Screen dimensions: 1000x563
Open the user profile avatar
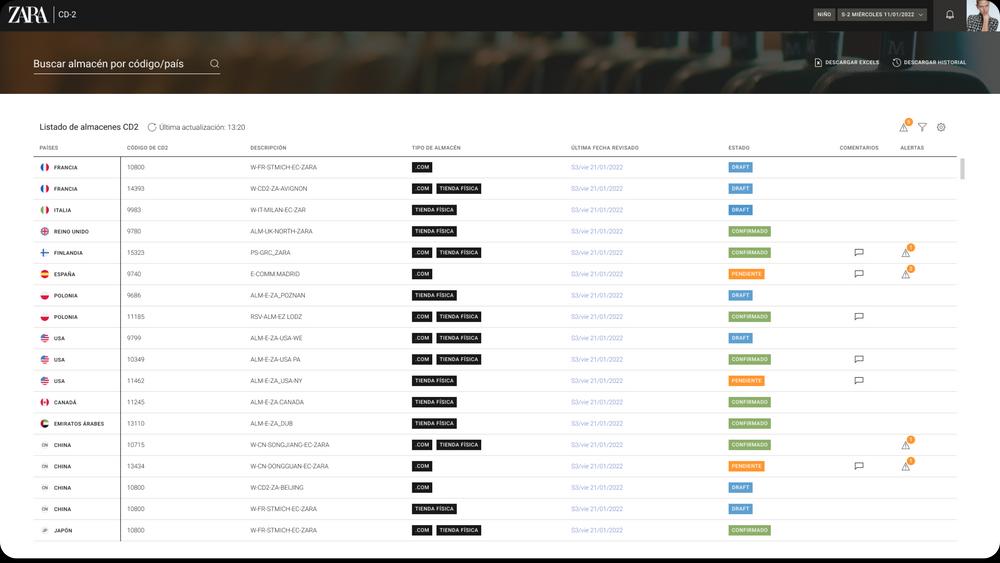coord(983,15)
